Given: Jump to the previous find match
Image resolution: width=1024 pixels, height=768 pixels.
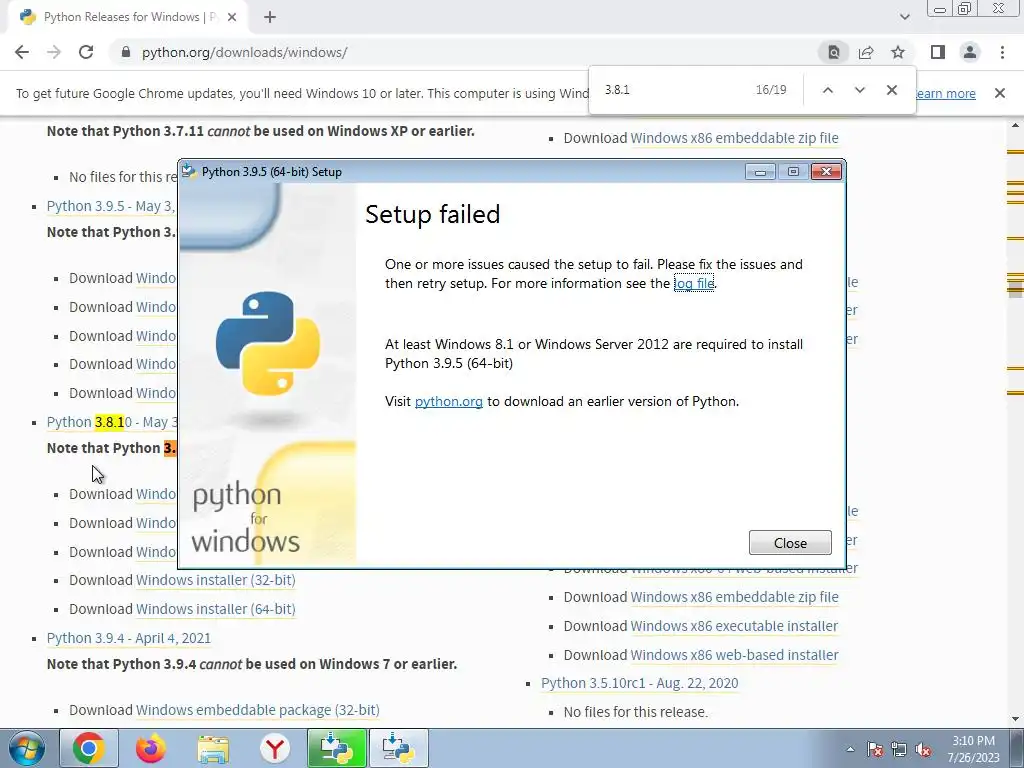Looking at the screenshot, I should pos(827,90).
